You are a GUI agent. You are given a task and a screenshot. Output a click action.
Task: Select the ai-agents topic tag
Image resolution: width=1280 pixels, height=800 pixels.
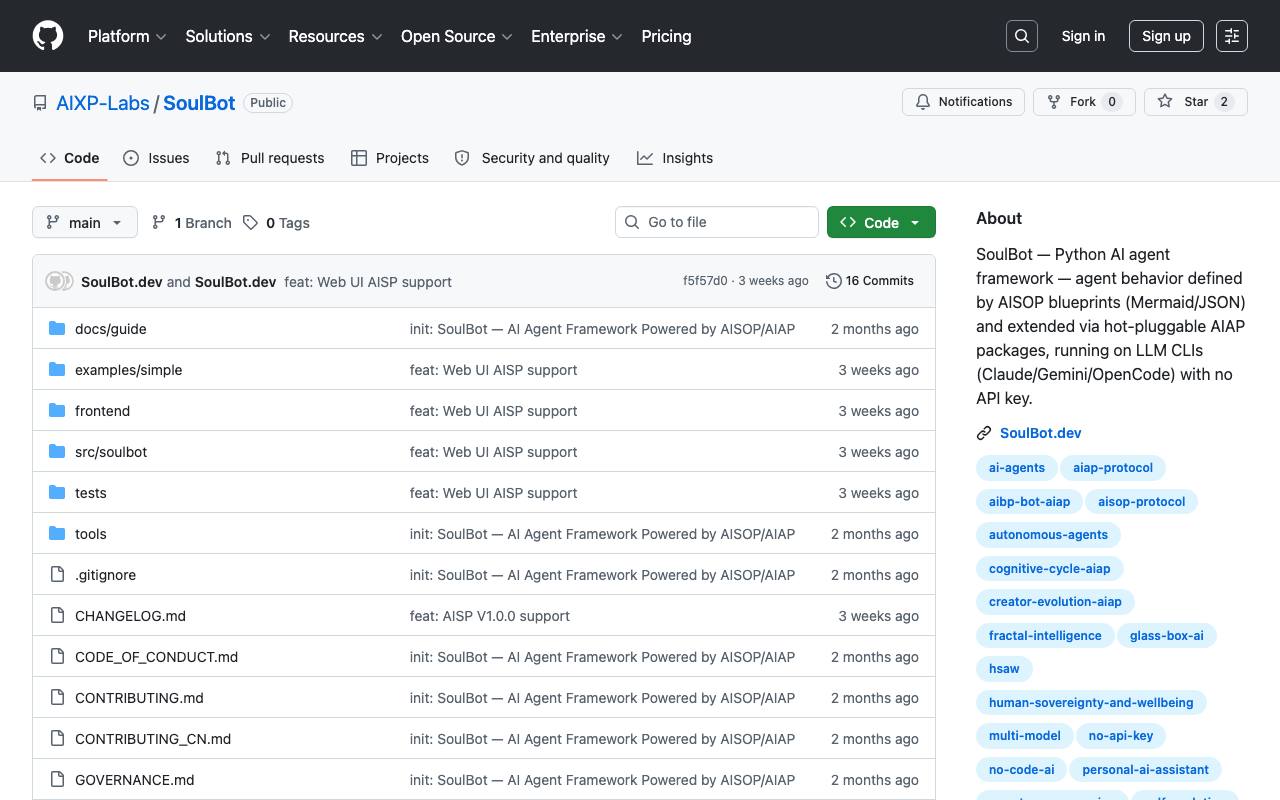click(x=1016, y=468)
